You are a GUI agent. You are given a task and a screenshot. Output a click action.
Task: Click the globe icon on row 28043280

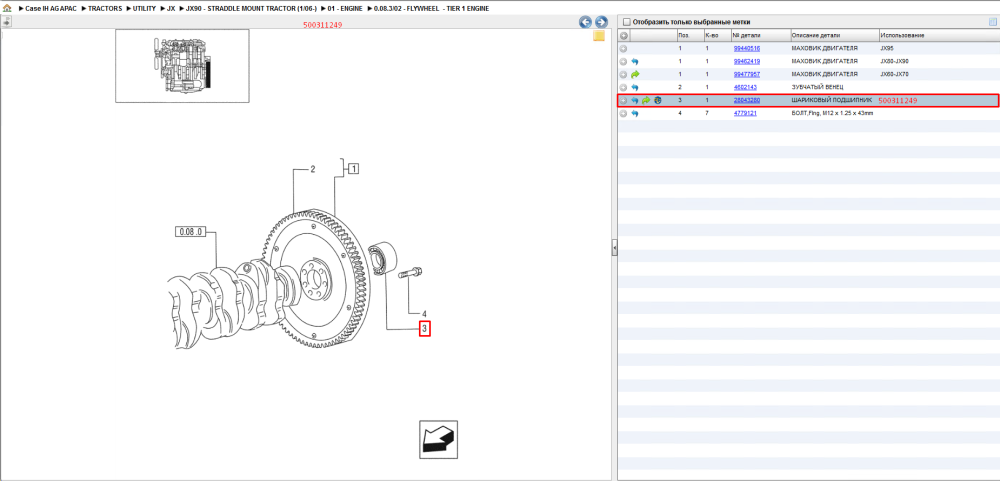658,101
